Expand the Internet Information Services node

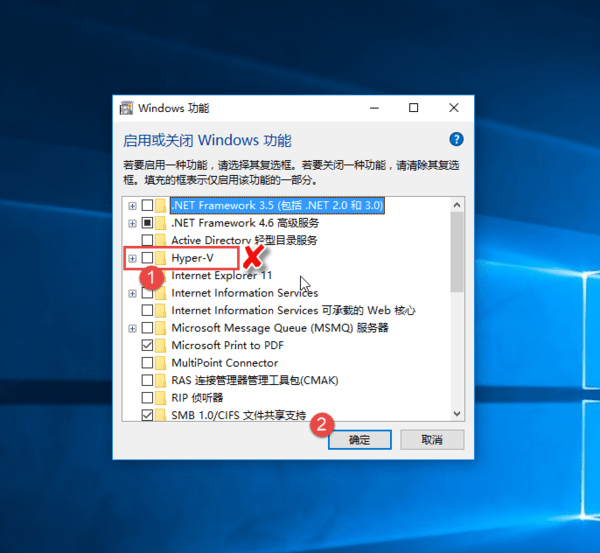click(132, 293)
